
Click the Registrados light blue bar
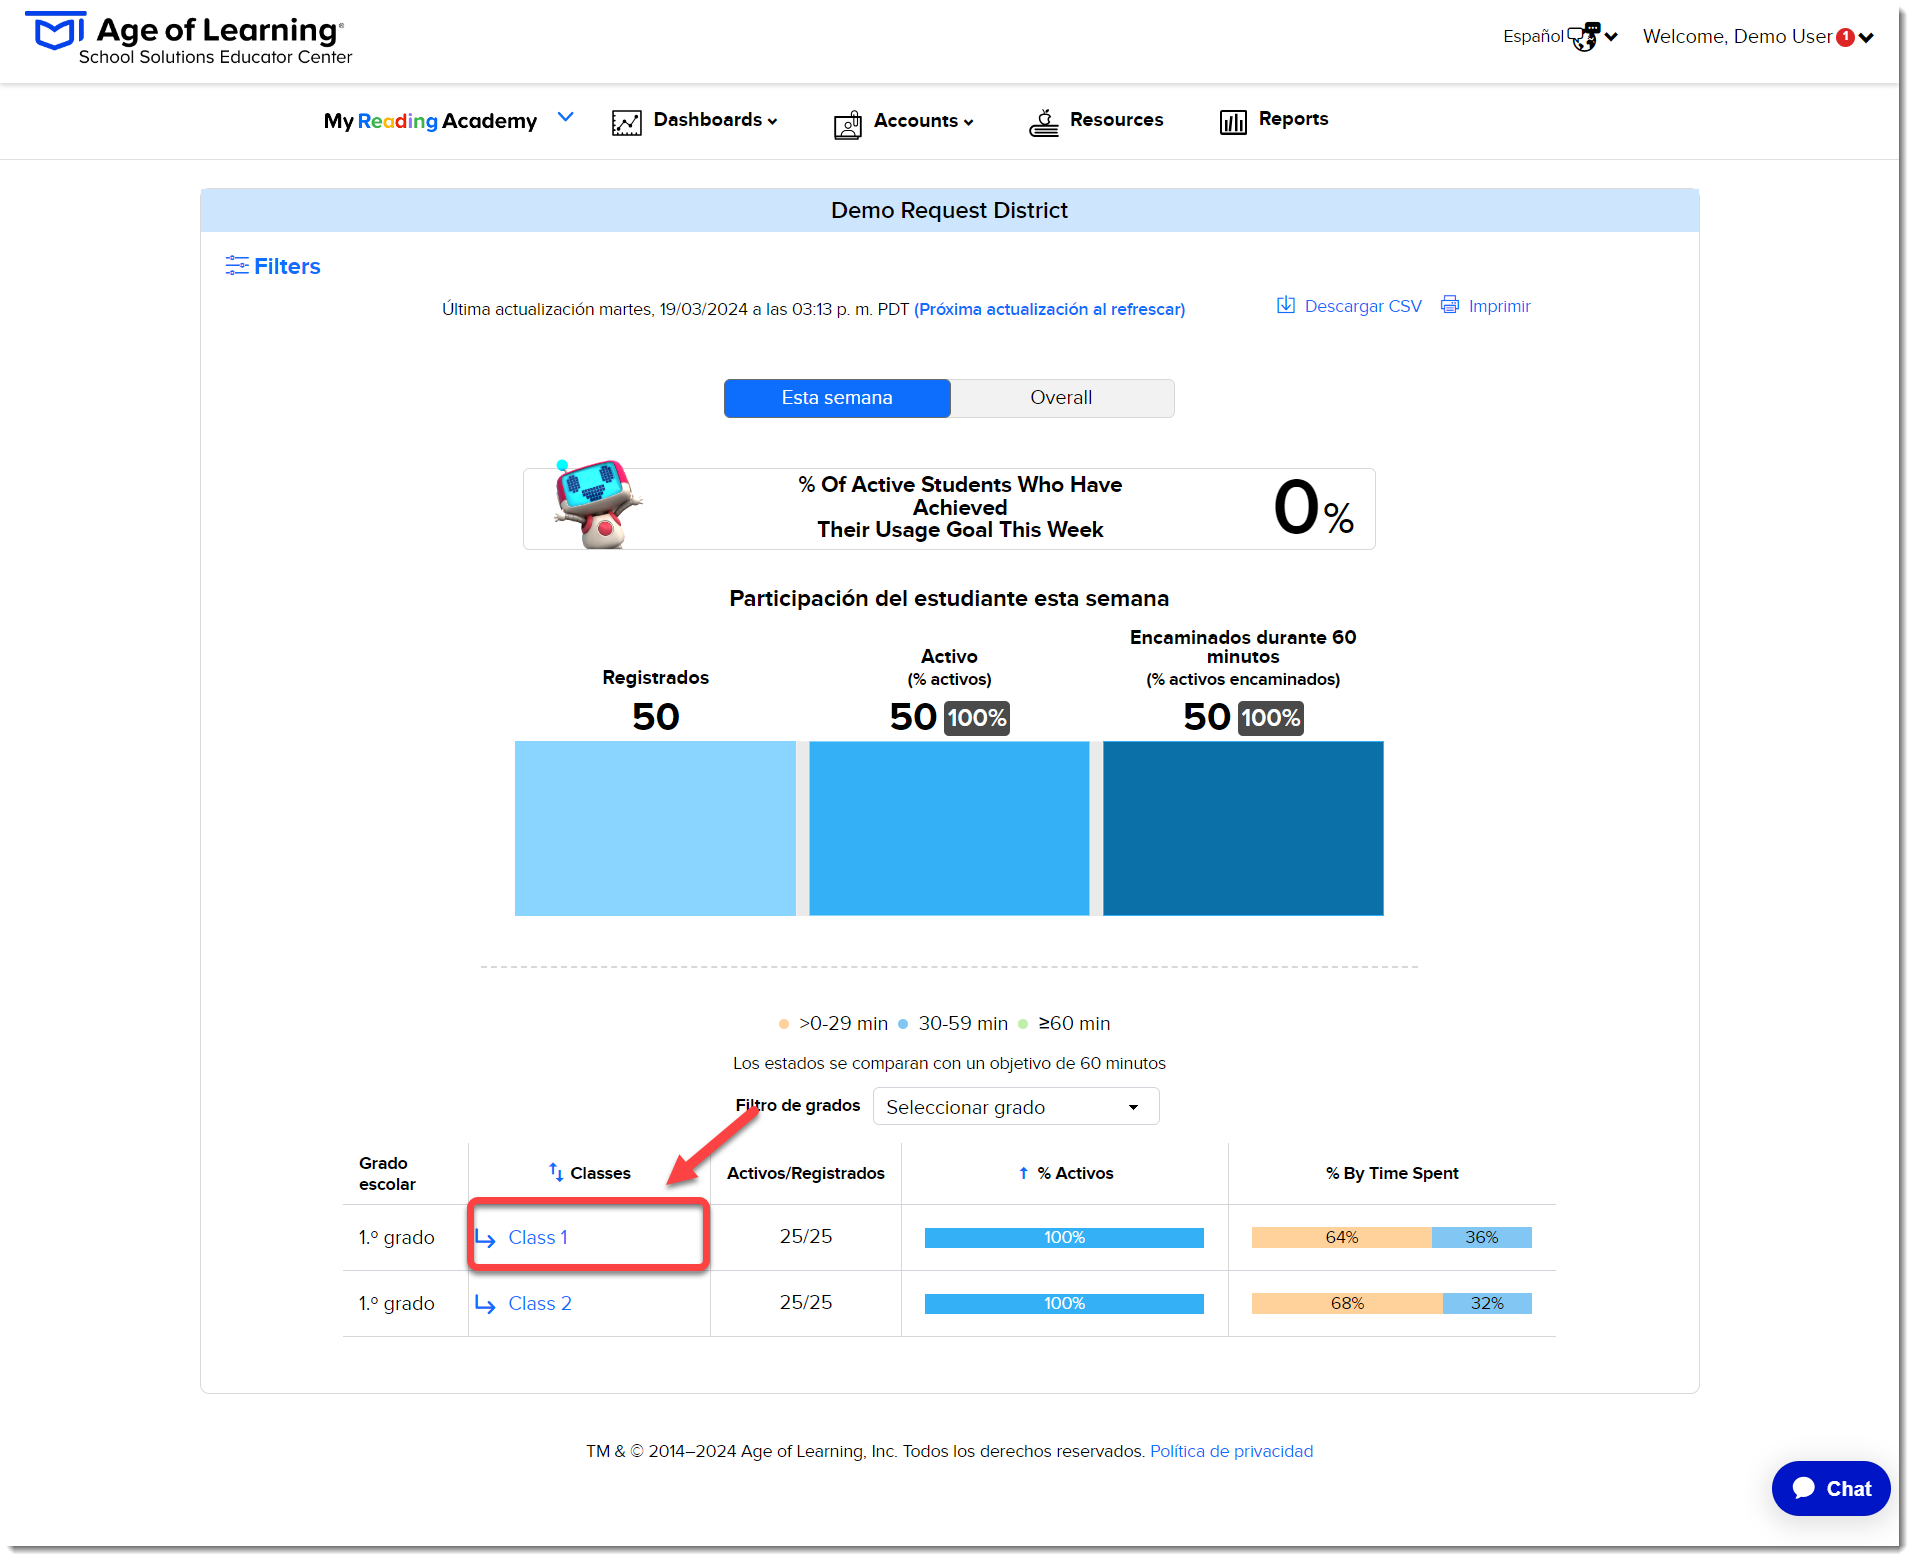(x=655, y=828)
